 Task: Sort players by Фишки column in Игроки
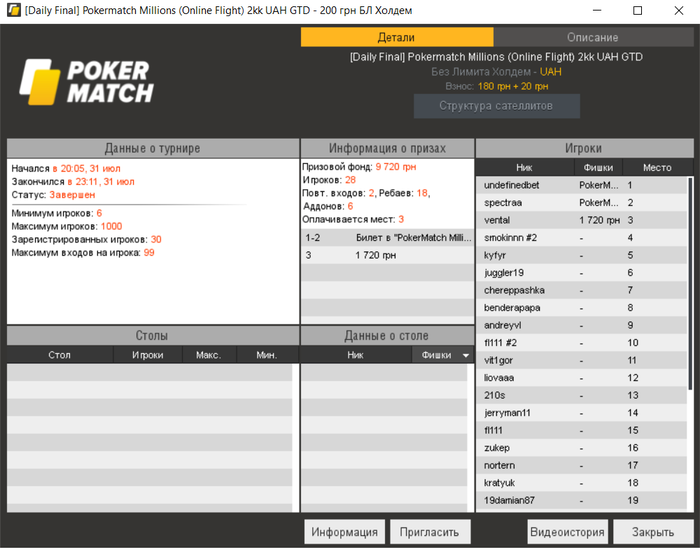pos(598,167)
